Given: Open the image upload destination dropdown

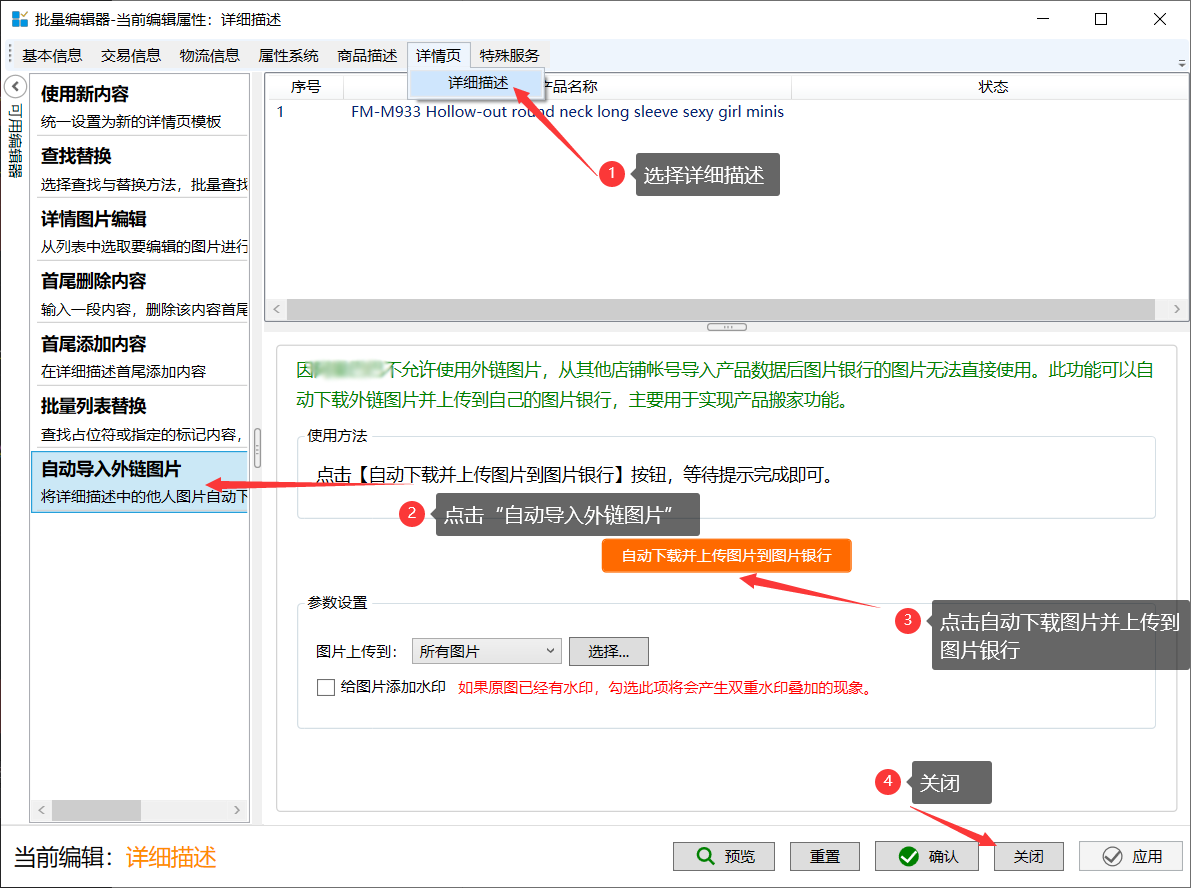Looking at the screenshot, I should click(486, 652).
